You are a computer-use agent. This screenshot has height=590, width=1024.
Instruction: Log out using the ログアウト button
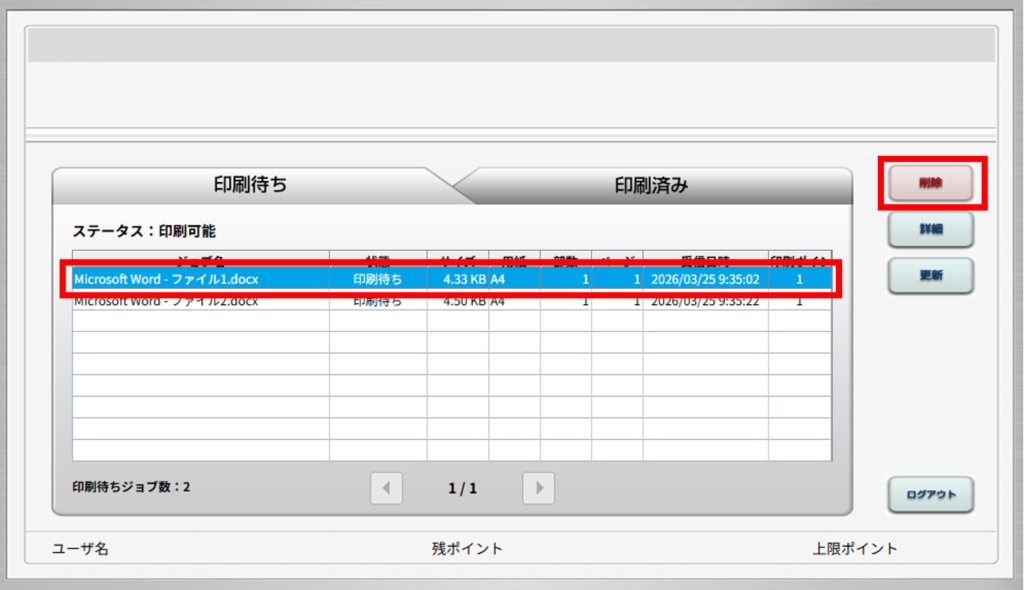[x=930, y=494]
